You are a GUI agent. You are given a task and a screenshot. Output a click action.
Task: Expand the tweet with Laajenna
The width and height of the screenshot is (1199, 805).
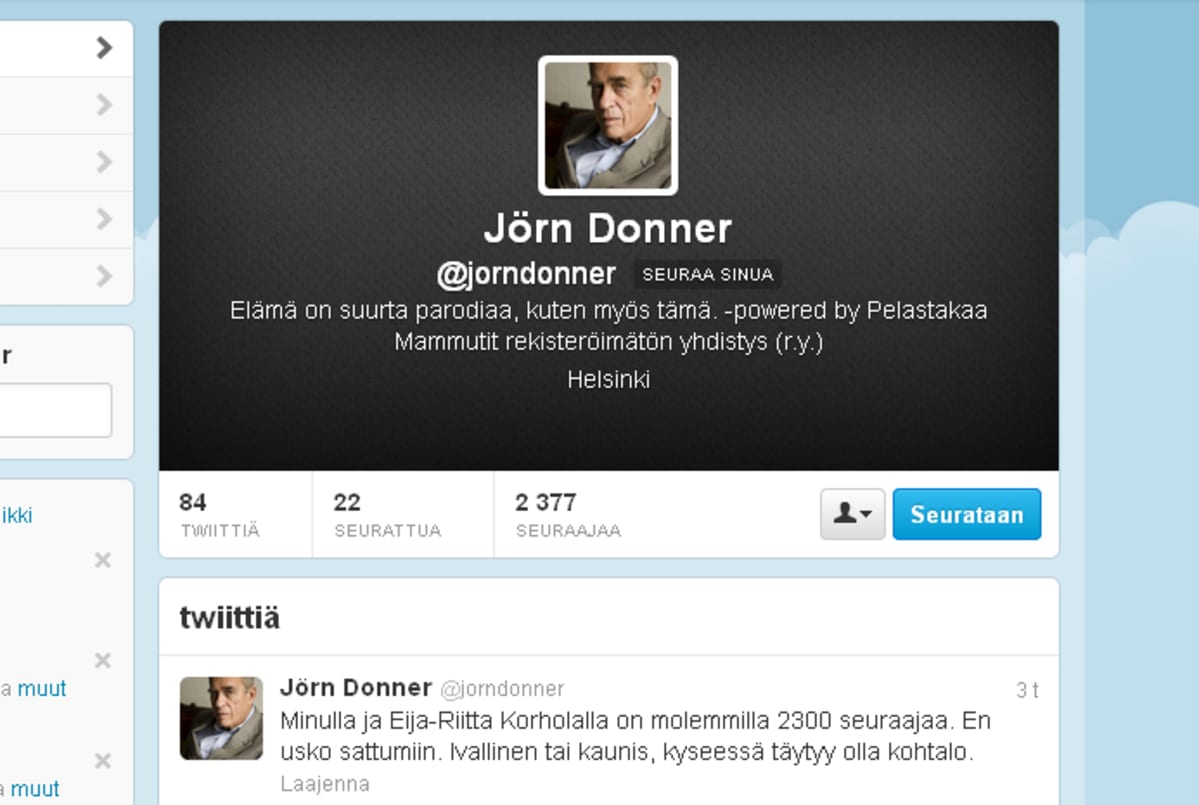pos(324,784)
